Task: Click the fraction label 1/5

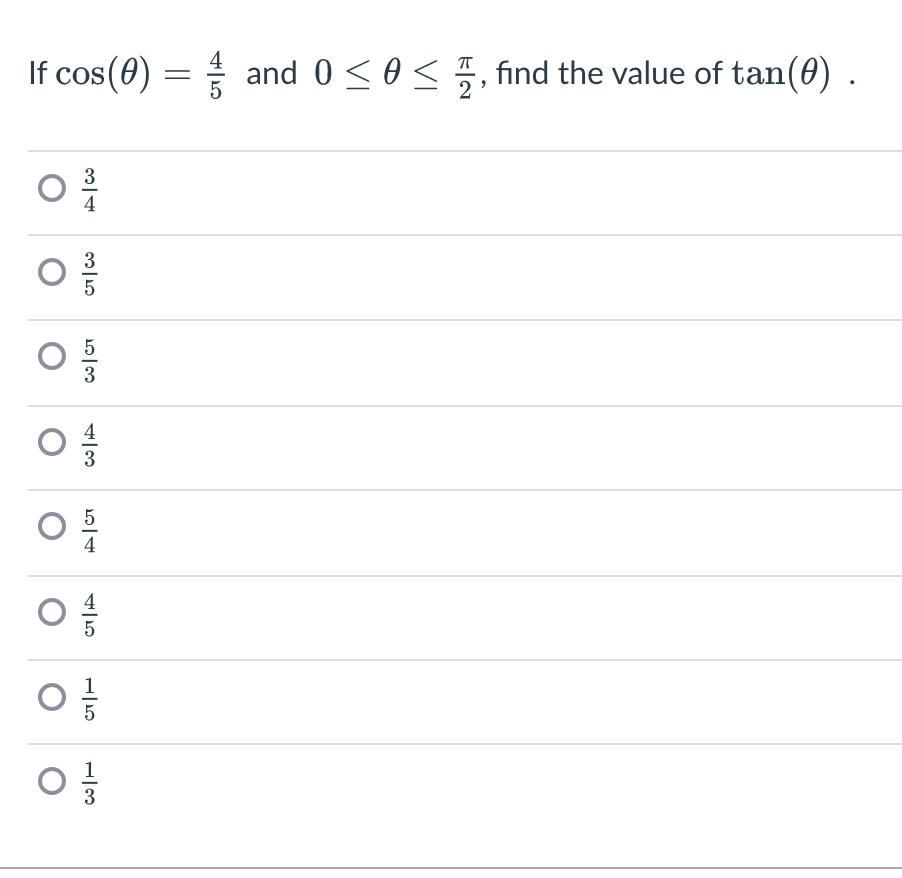Action: pyautogui.click(x=89, y=697)
